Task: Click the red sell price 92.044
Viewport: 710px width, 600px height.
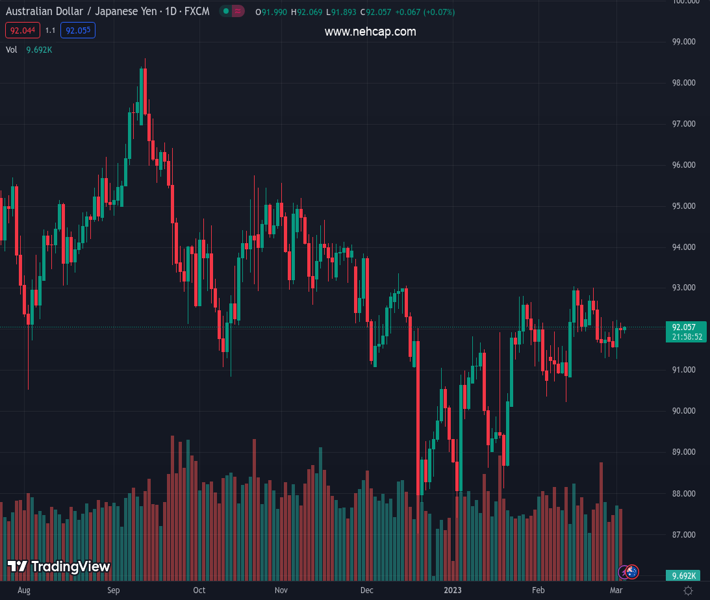Action: [22, 31]
